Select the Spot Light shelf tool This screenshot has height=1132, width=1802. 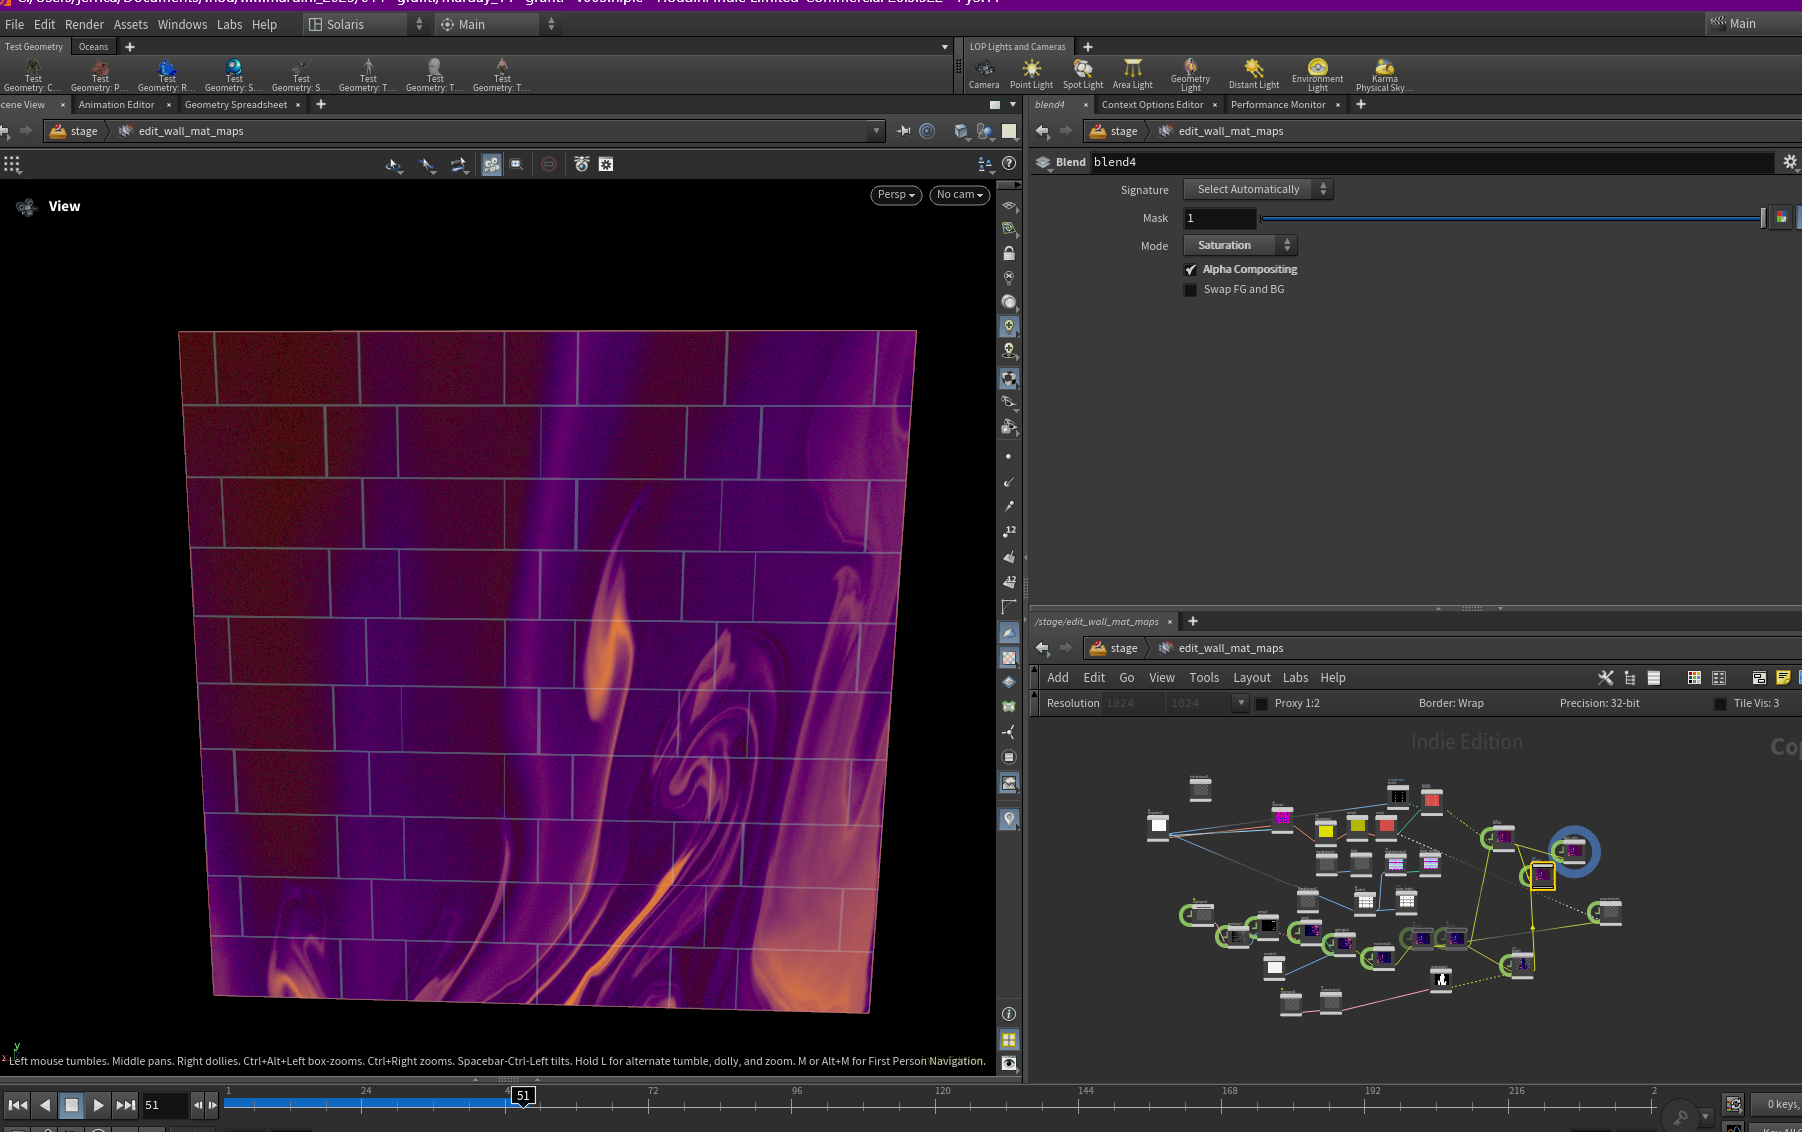coord(1083,73)
